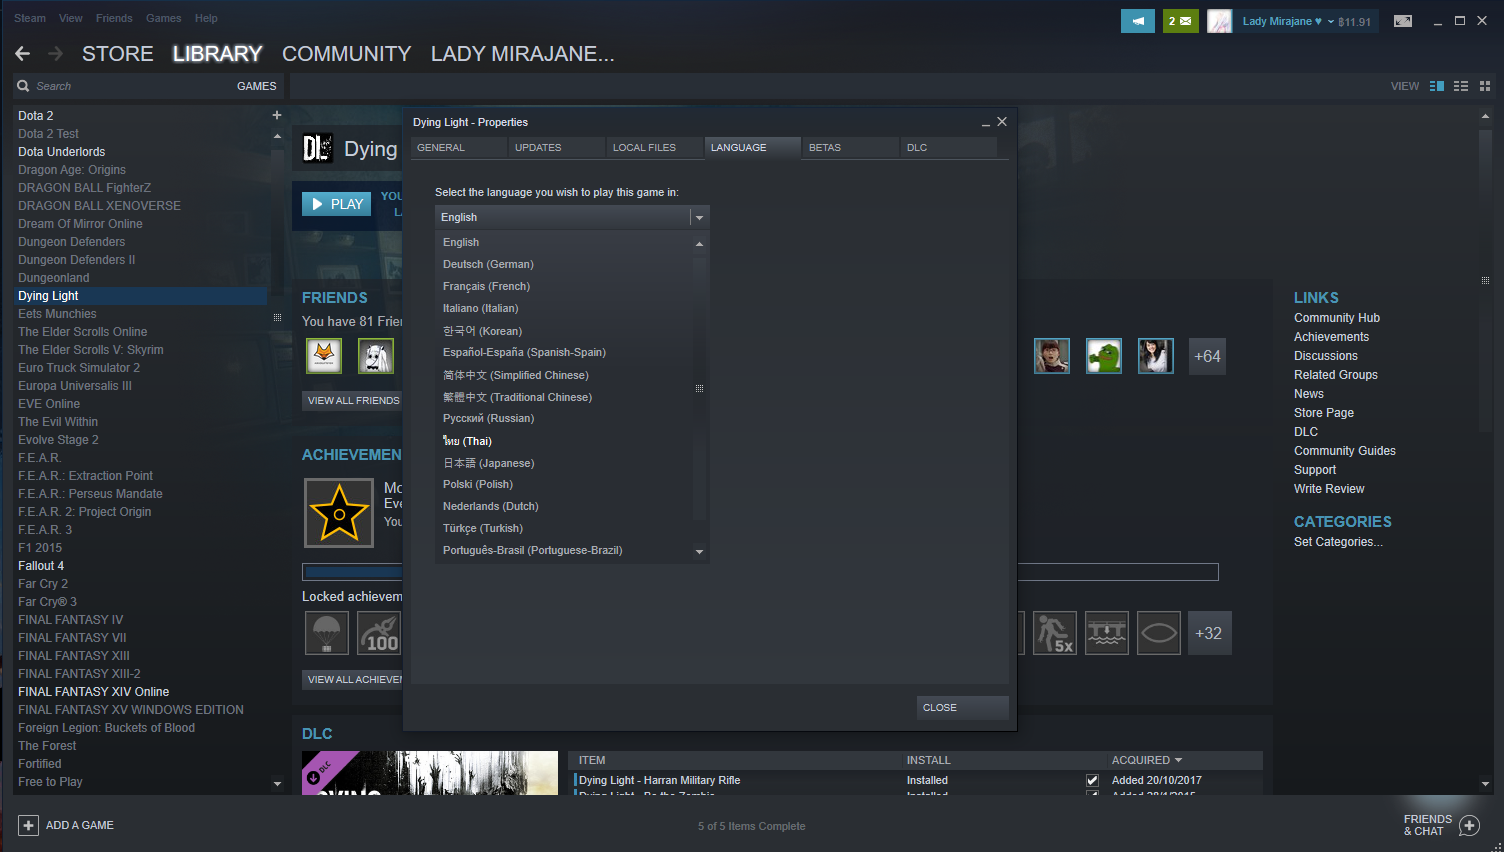Close the Properties dialog with CLOSE button

click(x=962, y=707)
